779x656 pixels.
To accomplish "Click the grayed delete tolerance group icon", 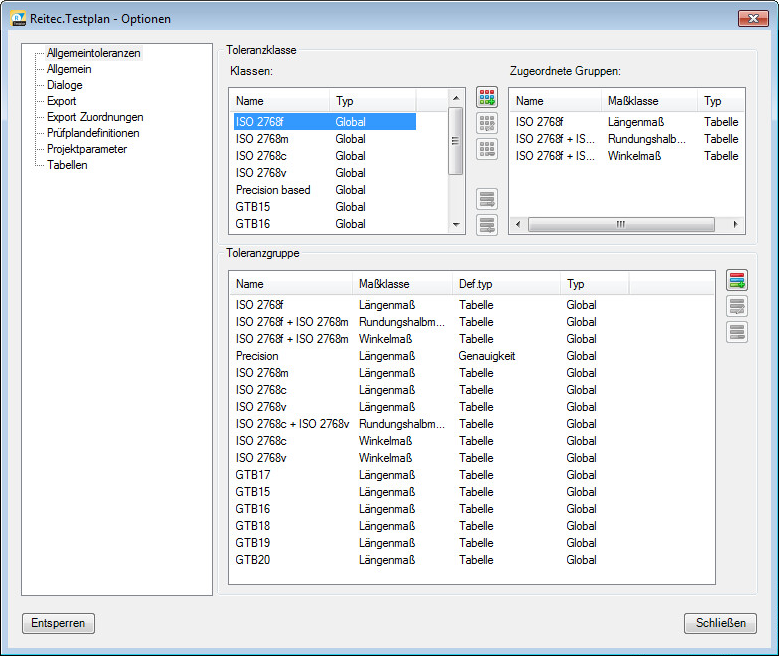I will coord(737,333).
